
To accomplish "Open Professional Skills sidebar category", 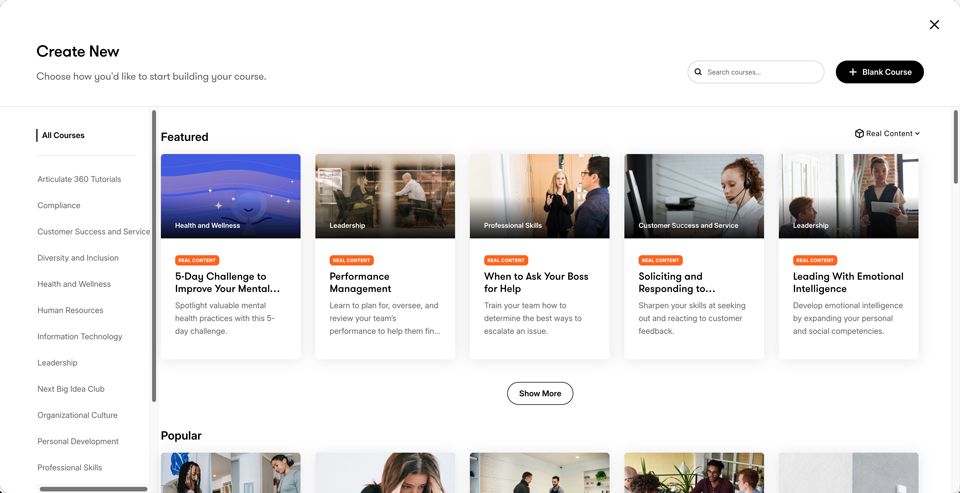I will 70,468.
